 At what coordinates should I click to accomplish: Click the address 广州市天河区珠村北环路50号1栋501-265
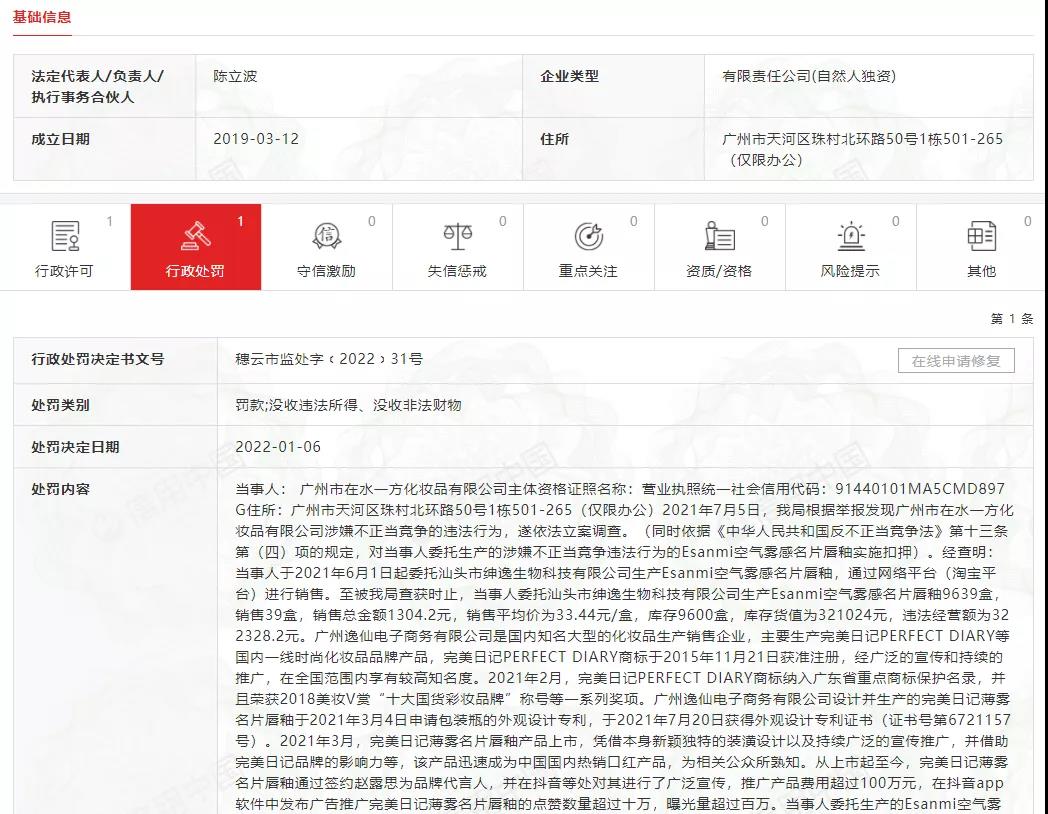(x=862, y=139)
